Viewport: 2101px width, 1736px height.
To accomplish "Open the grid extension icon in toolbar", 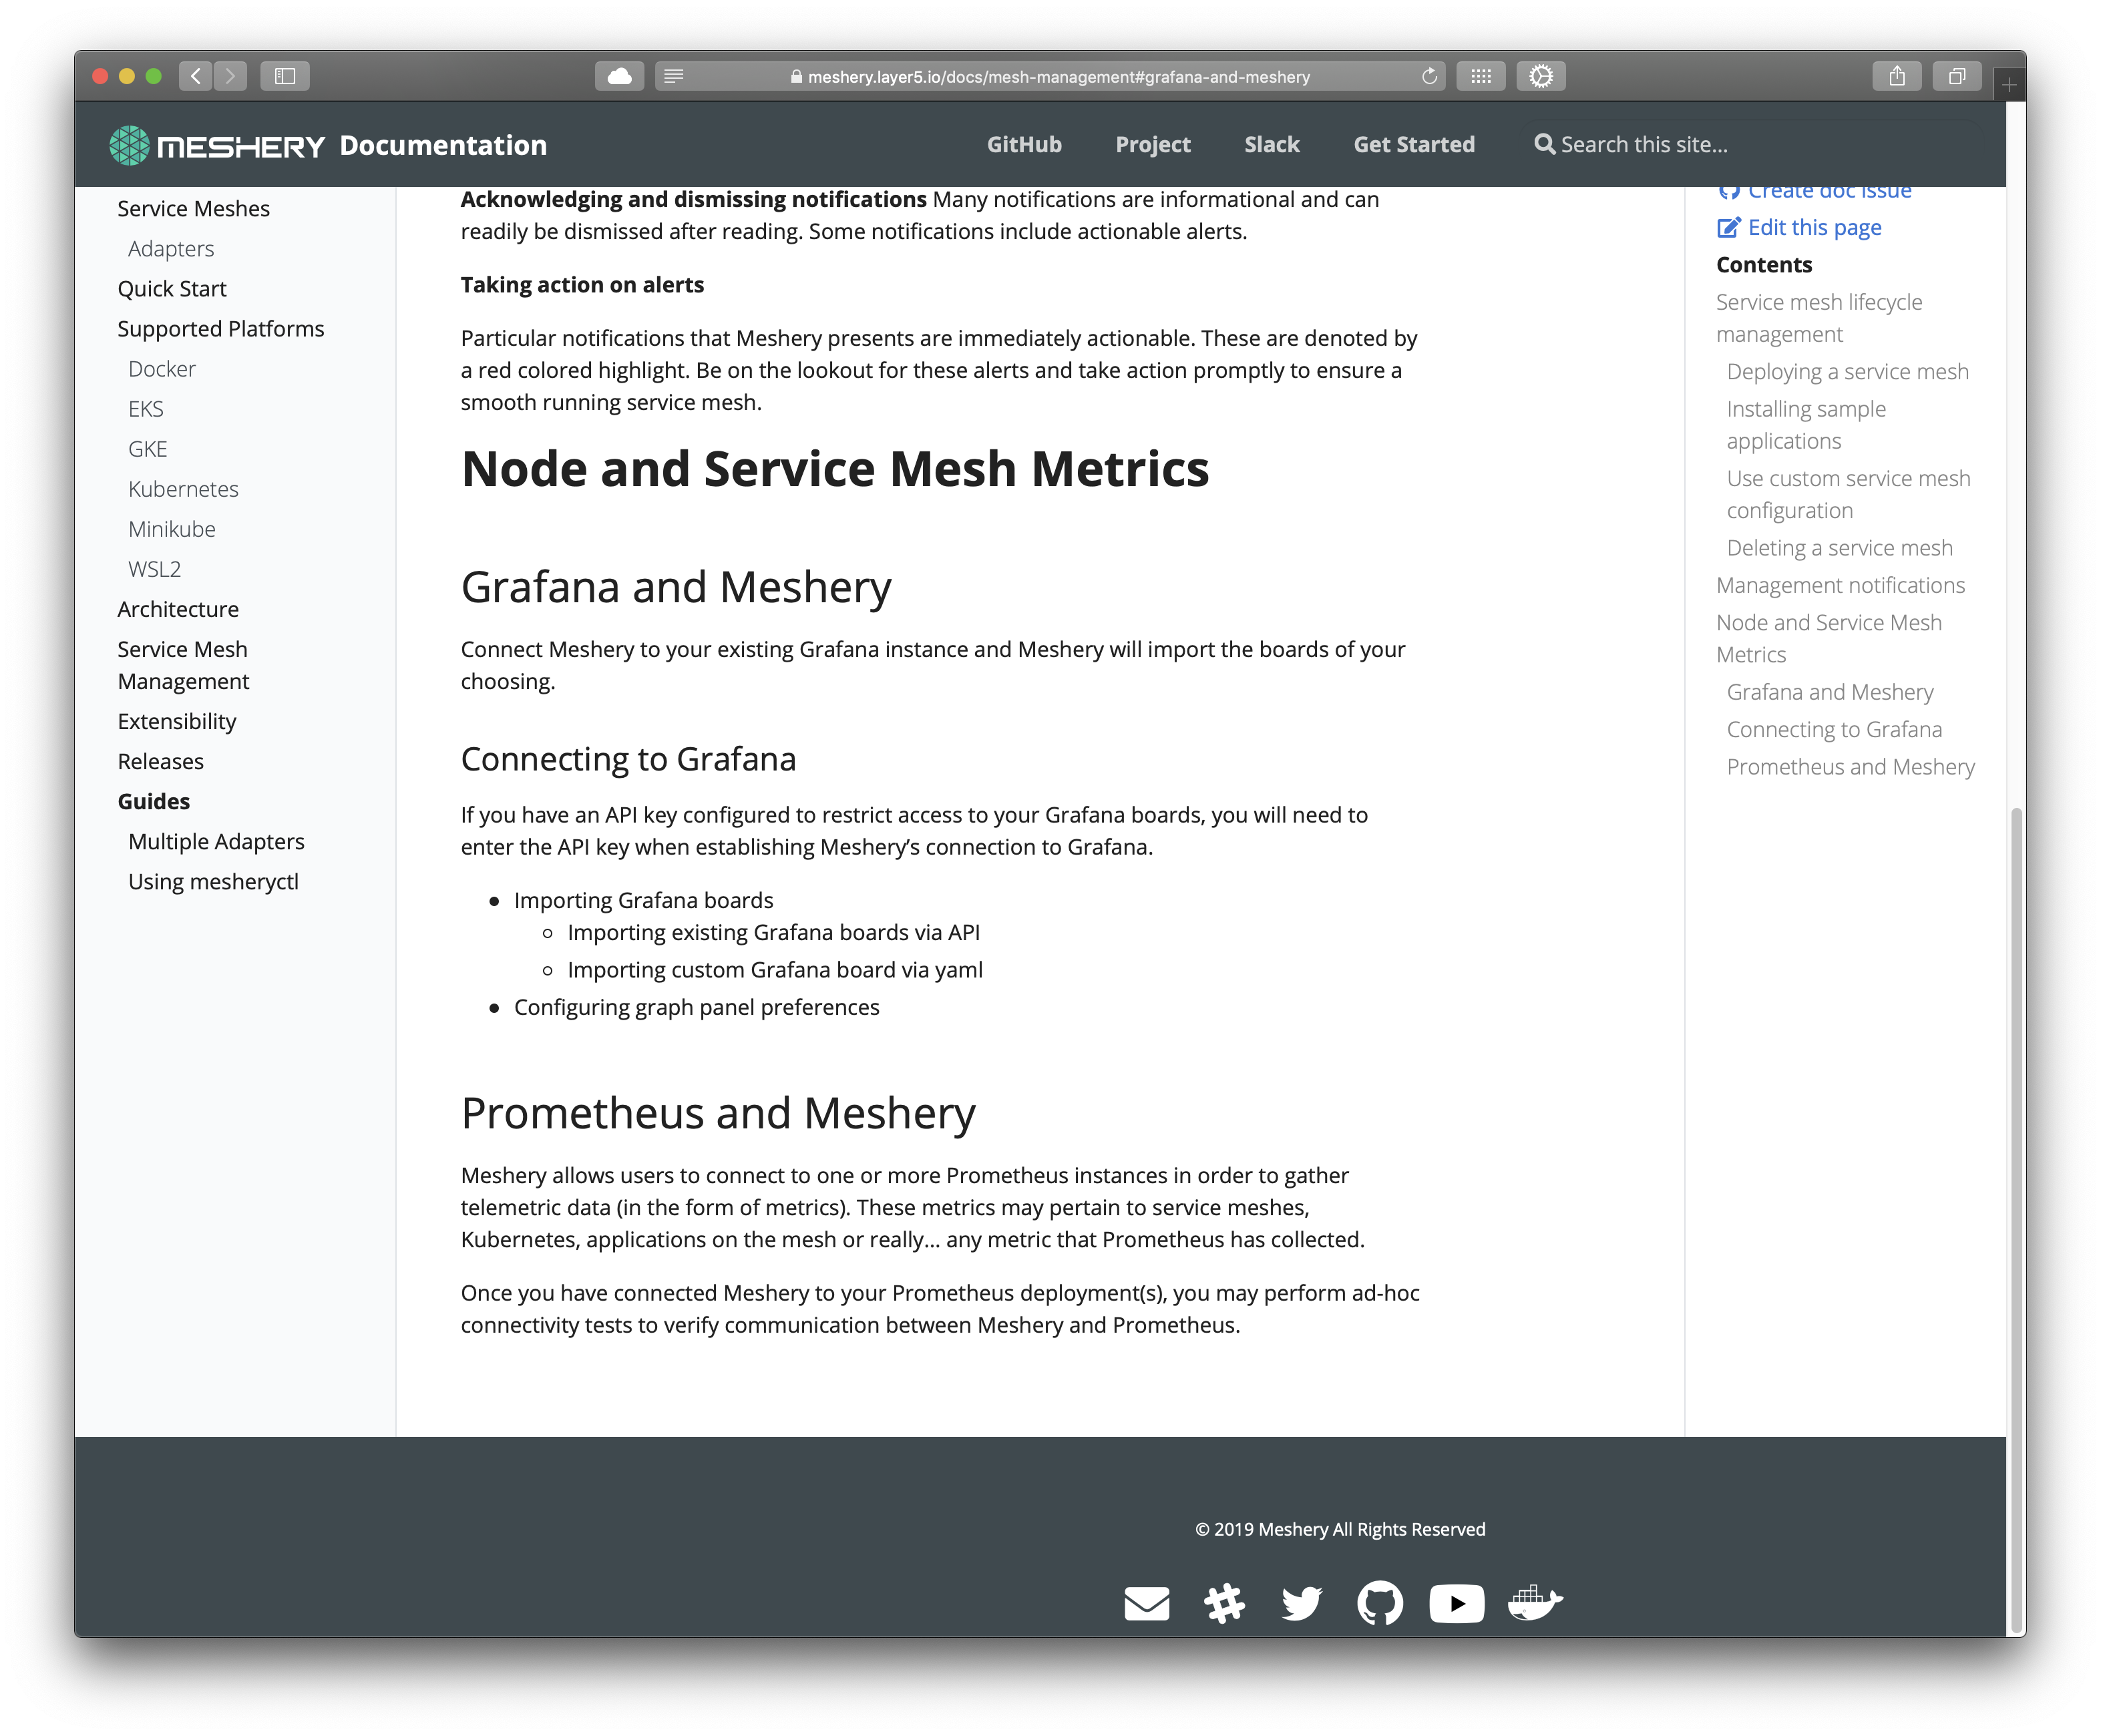I will coord(1481,76).
